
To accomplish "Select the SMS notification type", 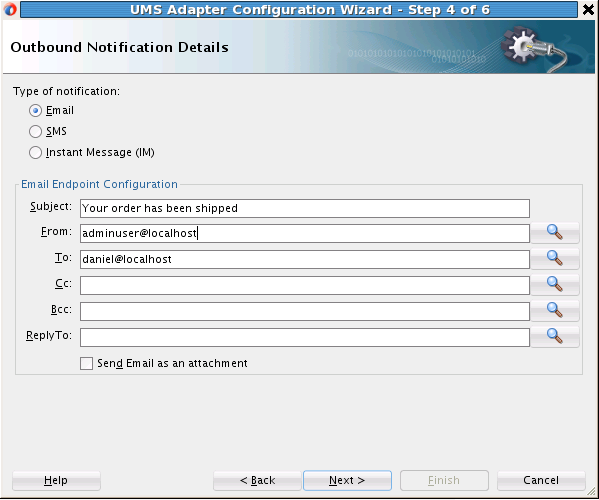I will pos(35,132).
